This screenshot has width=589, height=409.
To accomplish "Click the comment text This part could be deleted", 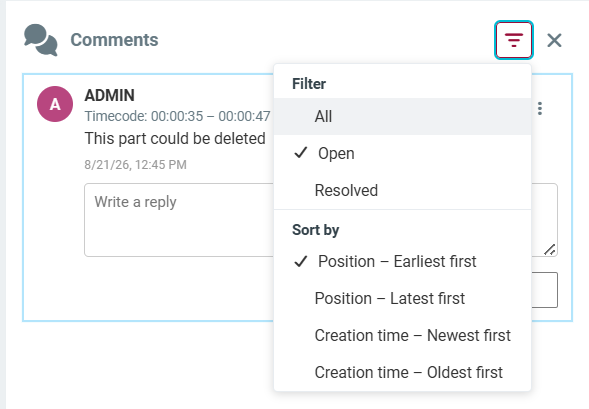I will pos(175,138).
